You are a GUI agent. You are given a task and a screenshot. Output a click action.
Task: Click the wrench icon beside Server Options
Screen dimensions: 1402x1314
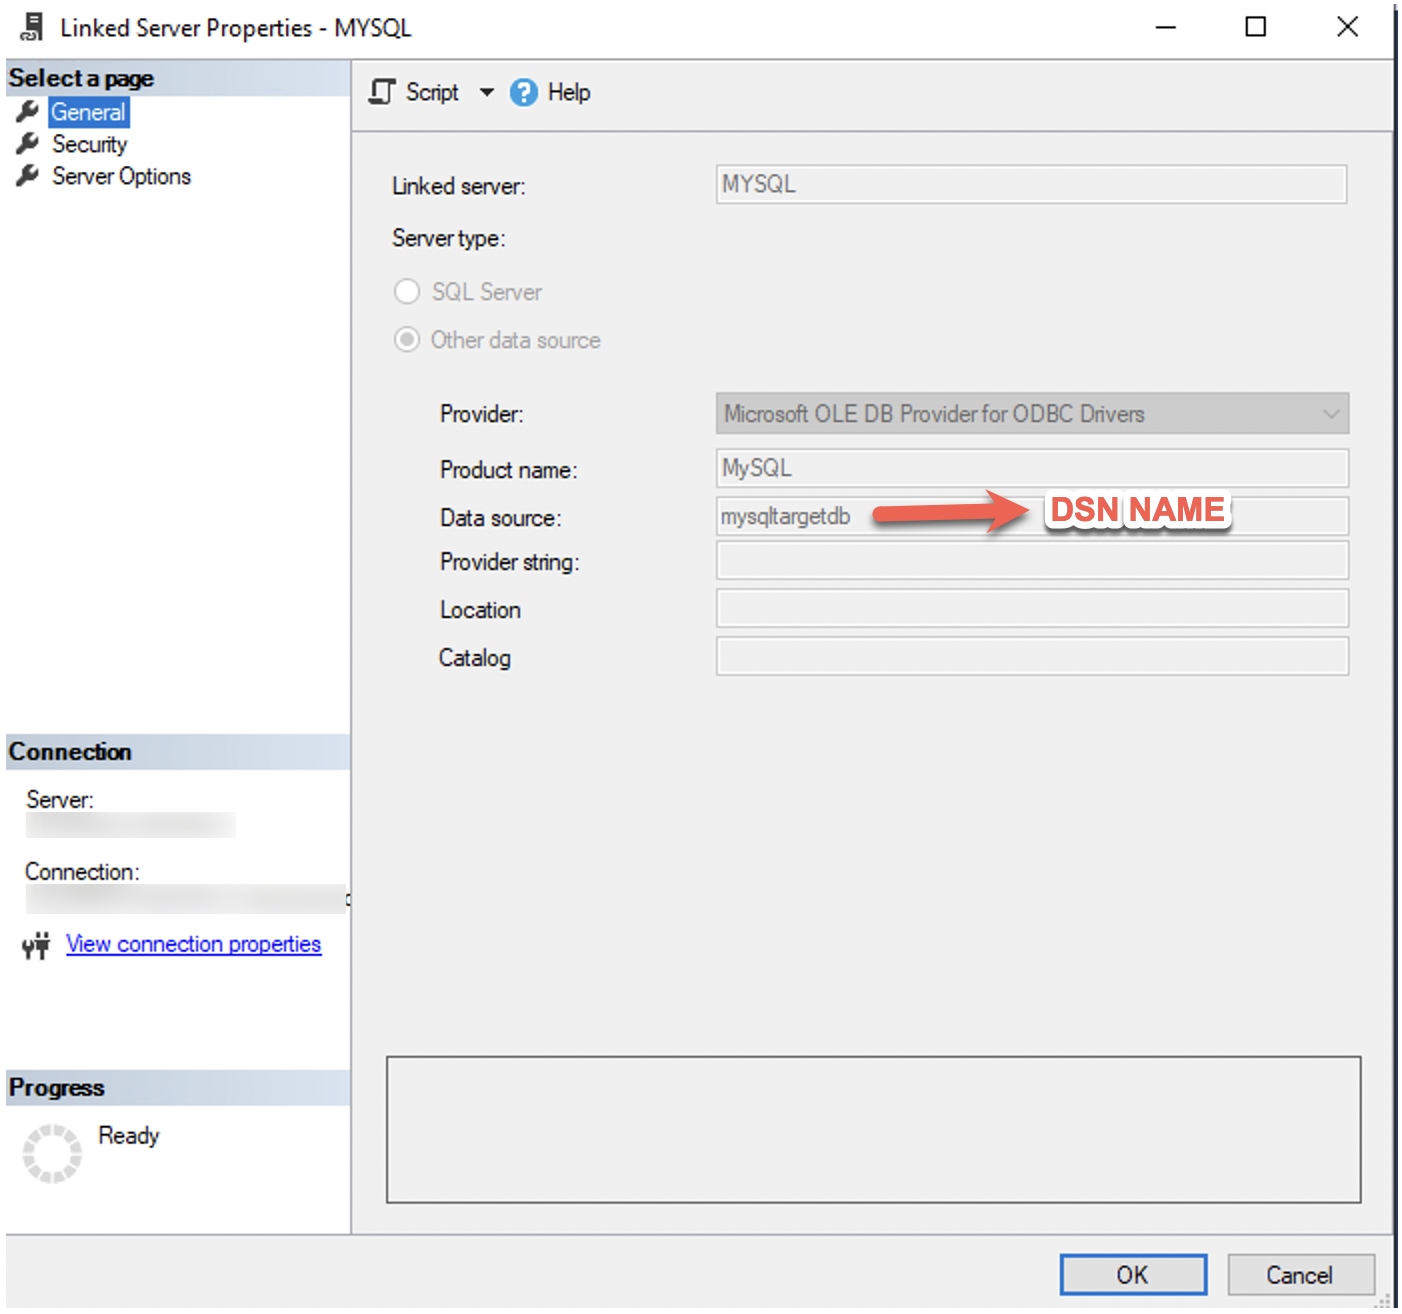click(28, 176)
